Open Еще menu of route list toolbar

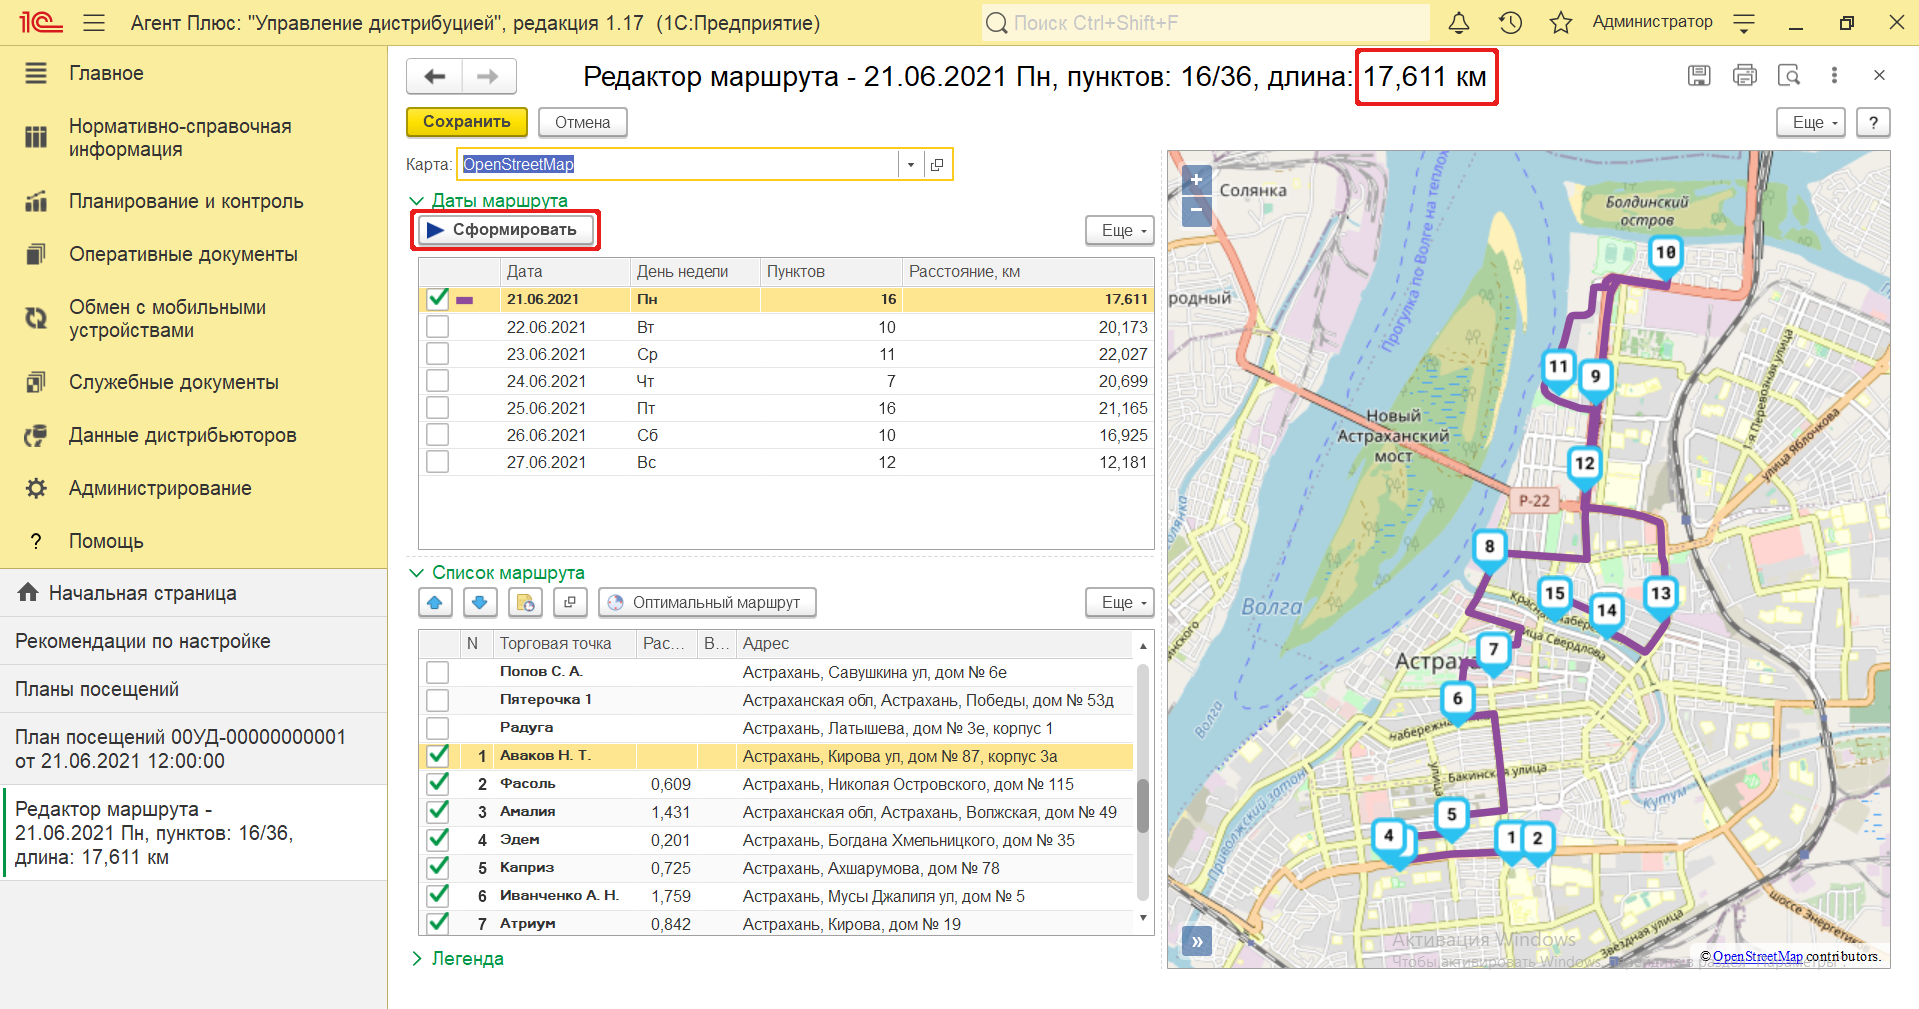point(1120,602)
